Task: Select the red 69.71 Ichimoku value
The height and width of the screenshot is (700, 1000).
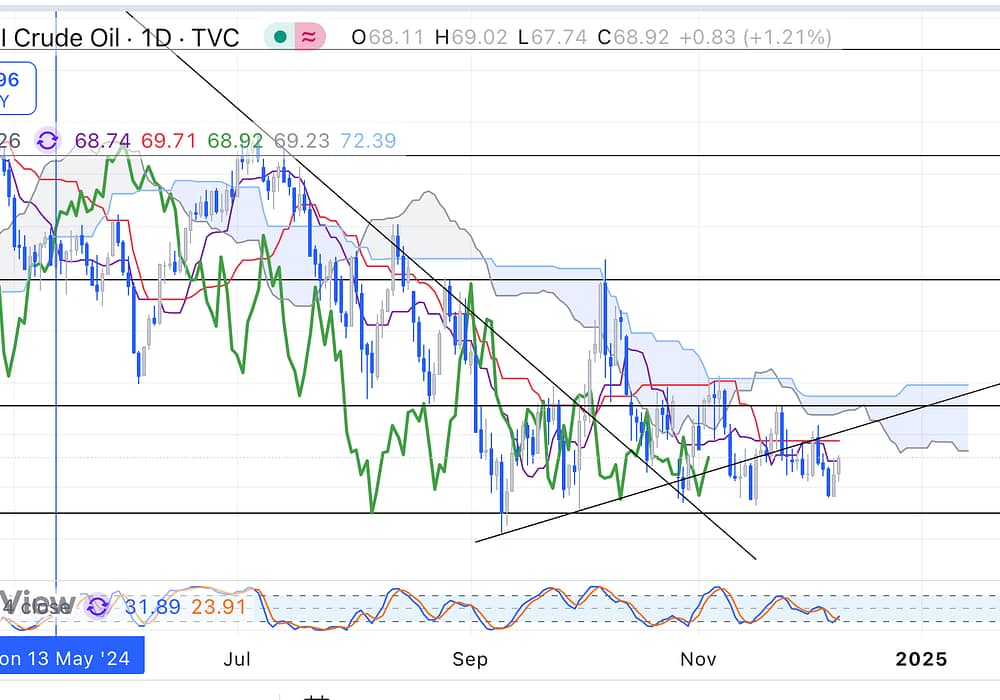Action: pyautogui.click(x=168, y=141)
